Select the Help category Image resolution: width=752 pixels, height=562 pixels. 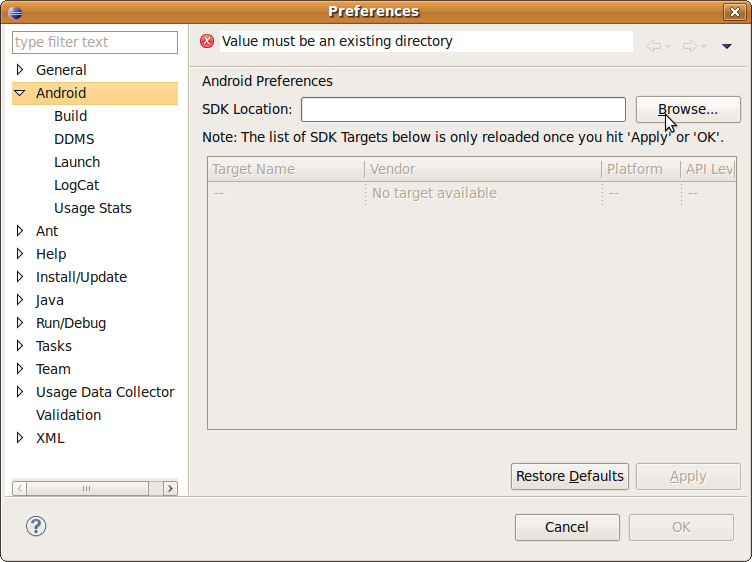pyautogui.click(x=51, y=254)
